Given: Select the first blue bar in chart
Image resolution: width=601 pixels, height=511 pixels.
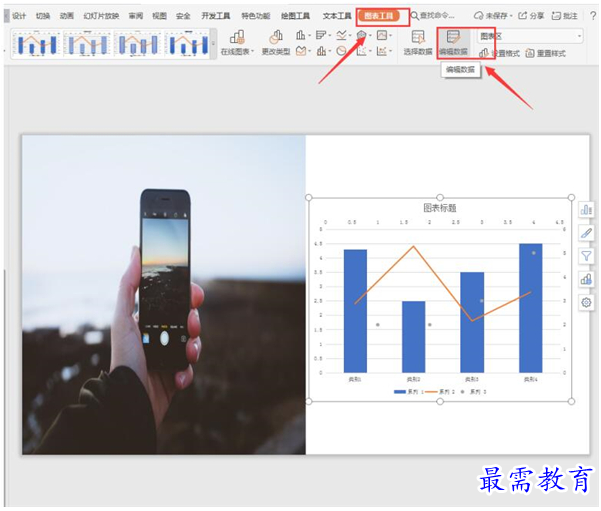Looking at the screenshot, I should pyautogui.click(x=355, y=311).
